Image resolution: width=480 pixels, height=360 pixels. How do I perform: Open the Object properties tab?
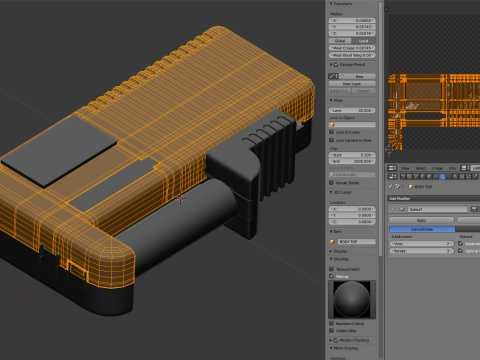pos(429,176)
